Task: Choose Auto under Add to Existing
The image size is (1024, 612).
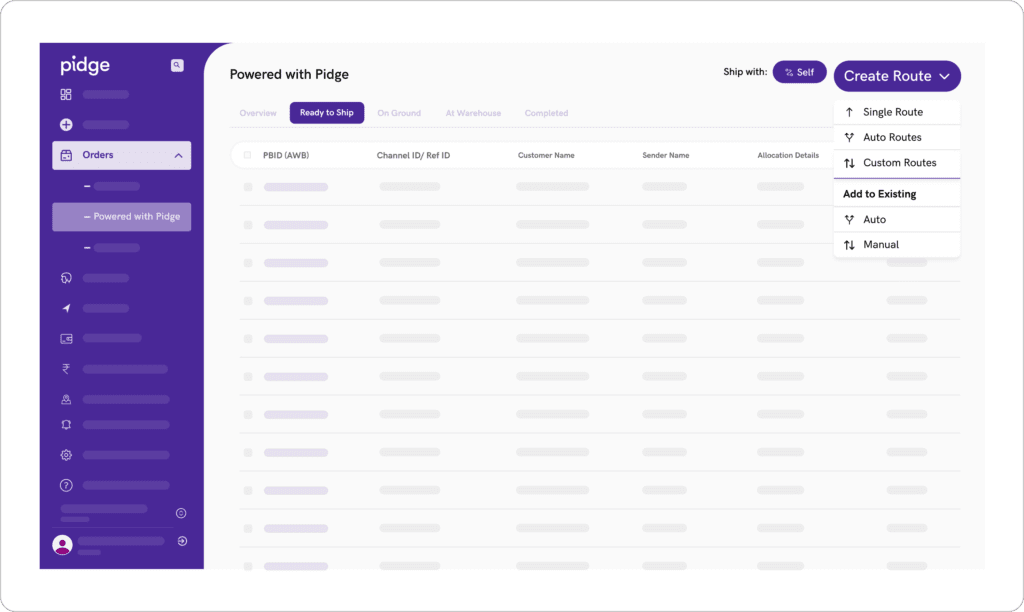Action: [897, 220]
